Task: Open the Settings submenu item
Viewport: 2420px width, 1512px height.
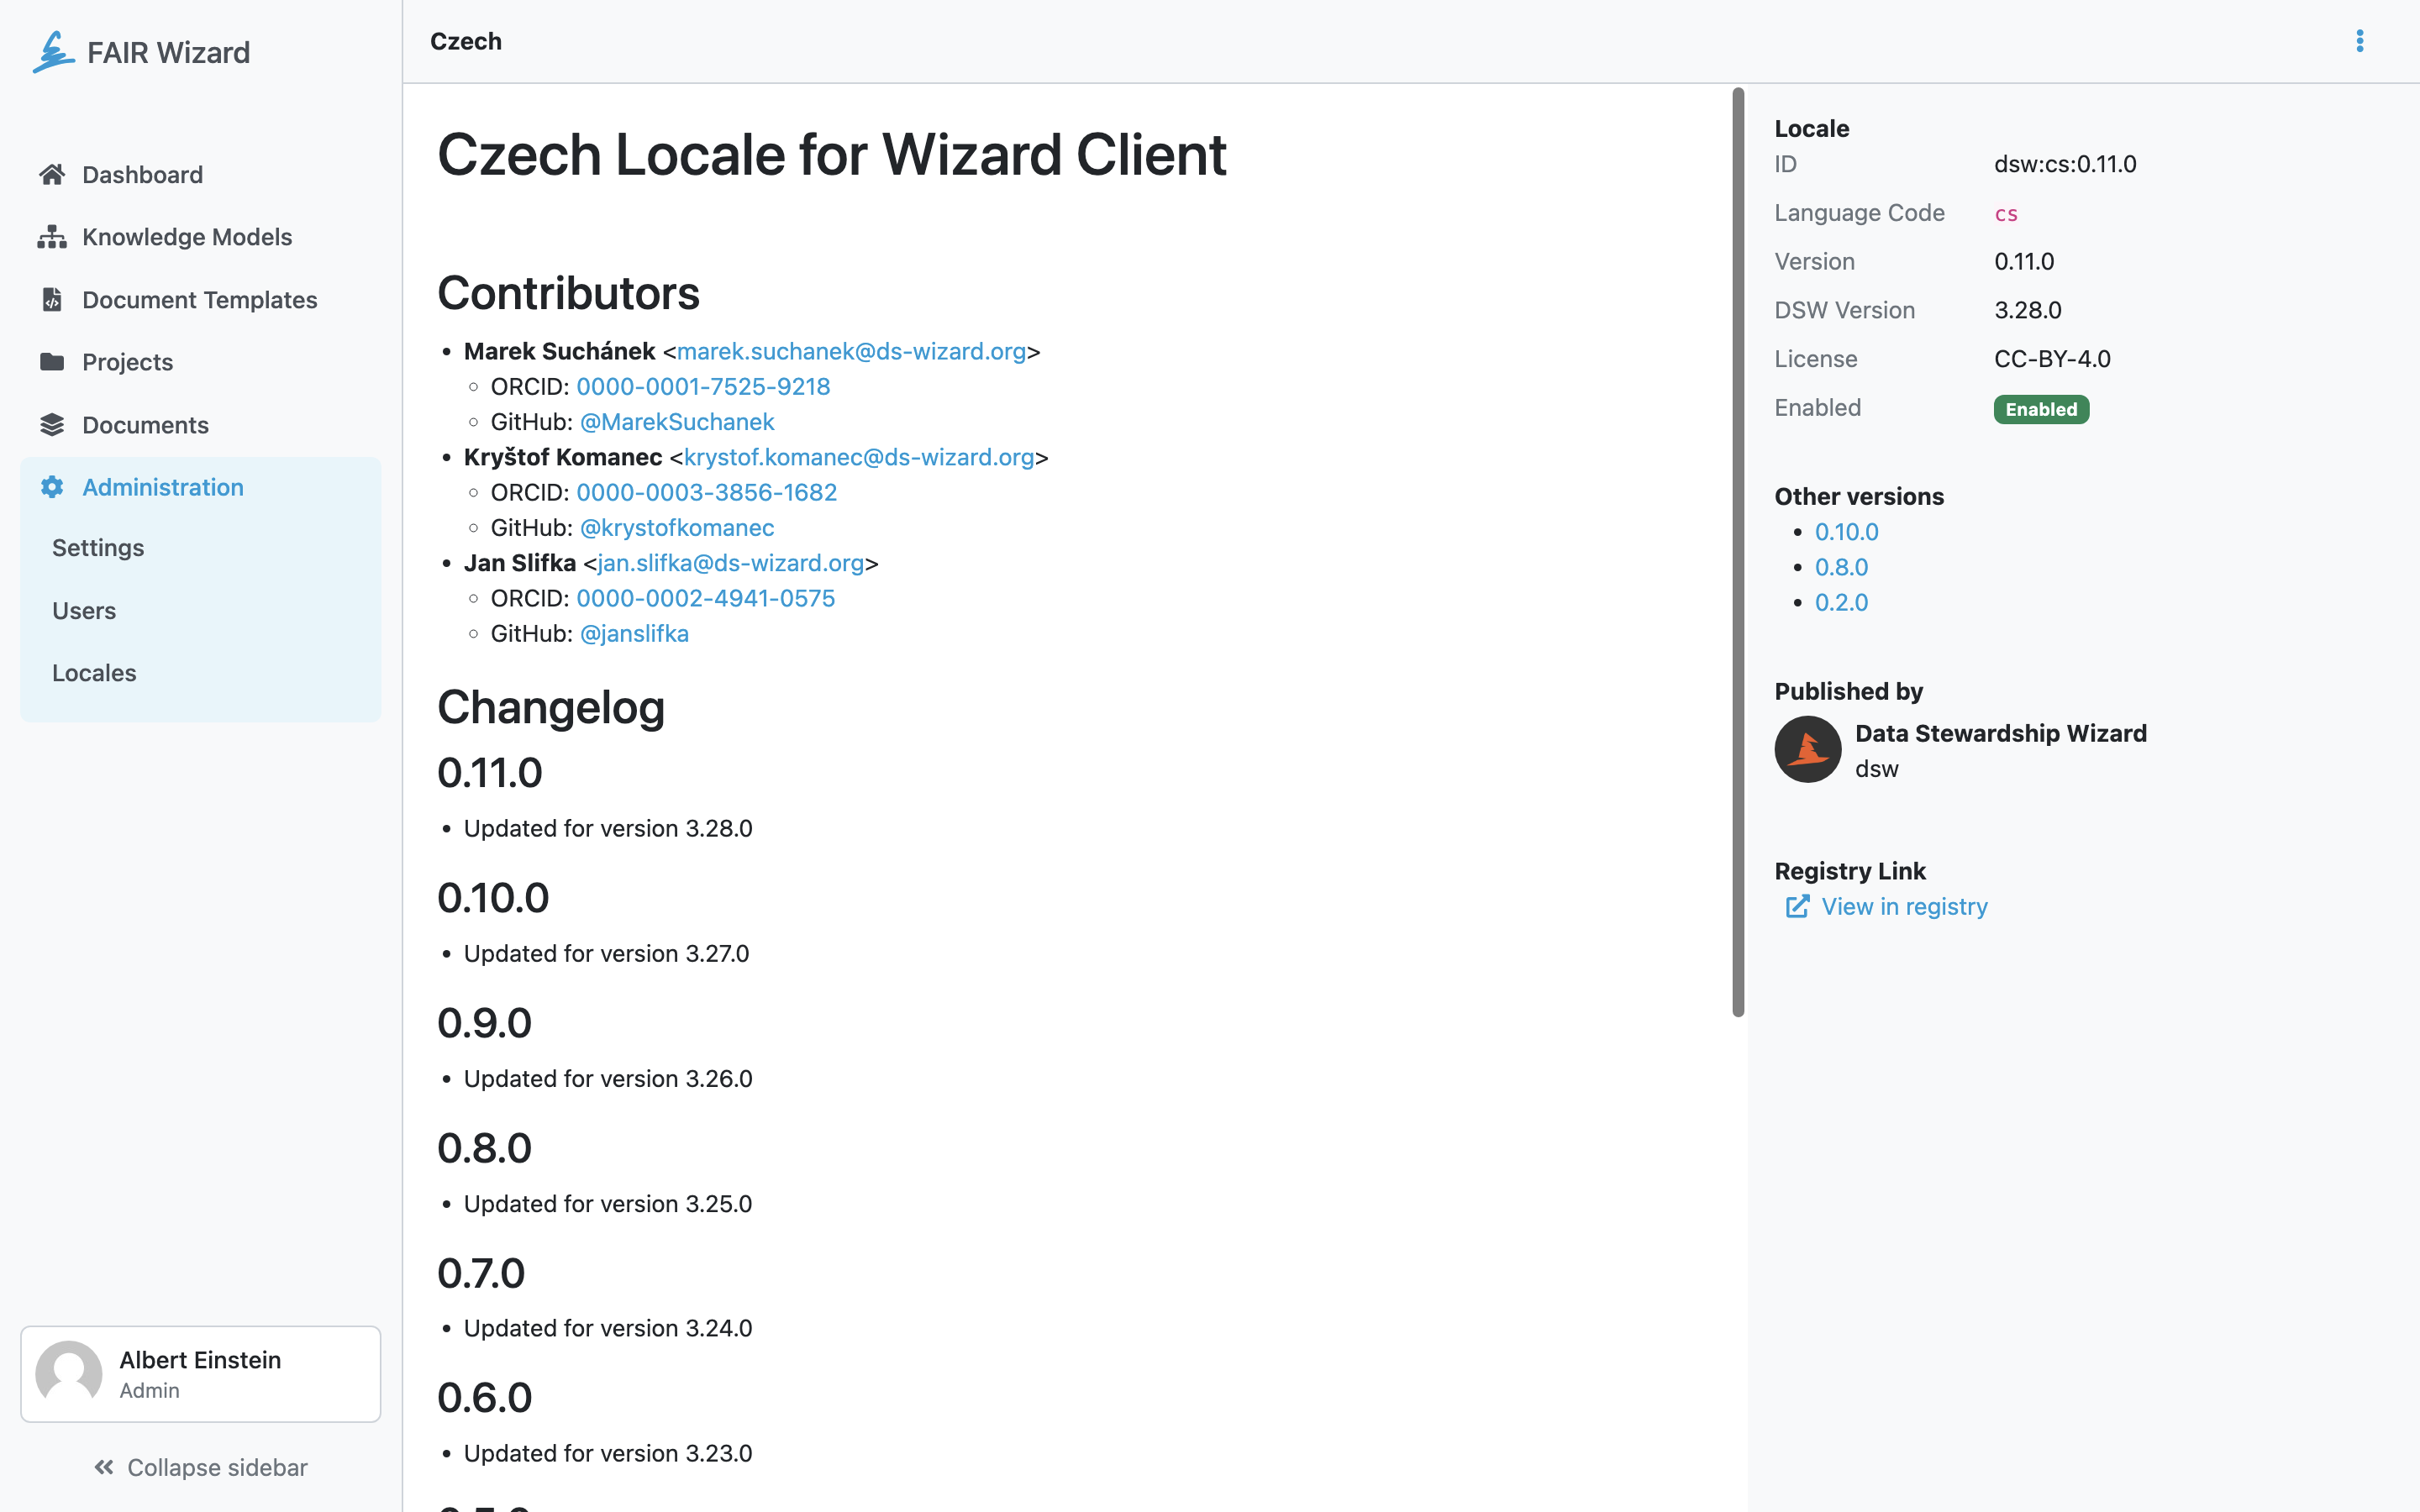Action: [x=98, y=548]
